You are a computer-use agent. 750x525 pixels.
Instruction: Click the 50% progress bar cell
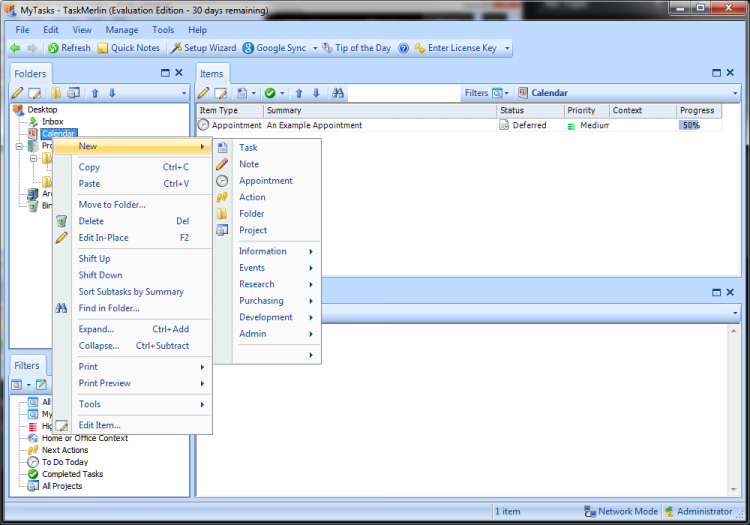(698, 125)
